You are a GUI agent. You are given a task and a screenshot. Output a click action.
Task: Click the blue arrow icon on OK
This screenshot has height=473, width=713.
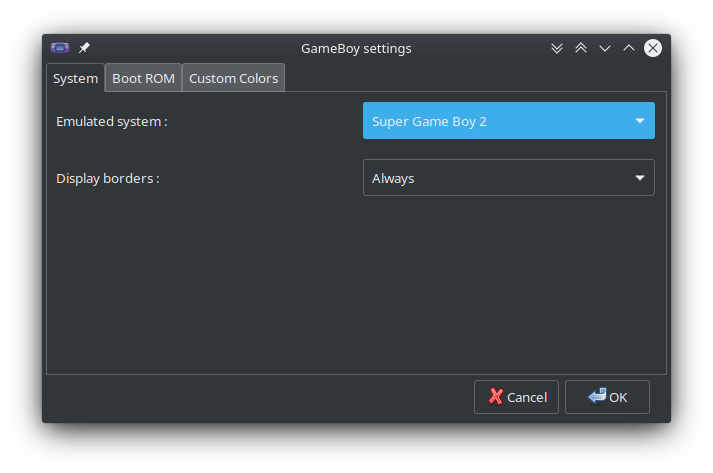pos(597,396)
